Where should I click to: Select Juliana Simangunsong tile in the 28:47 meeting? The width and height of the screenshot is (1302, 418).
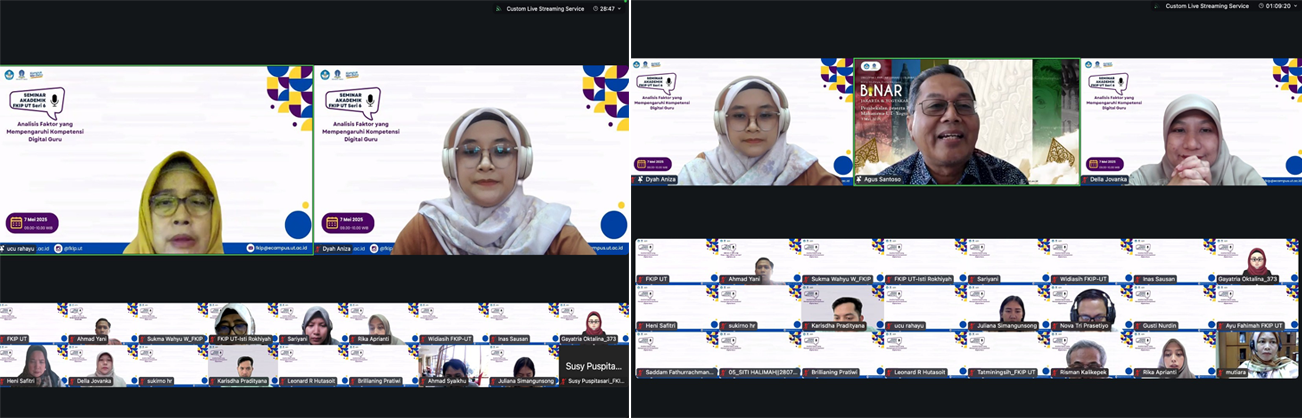524,366
